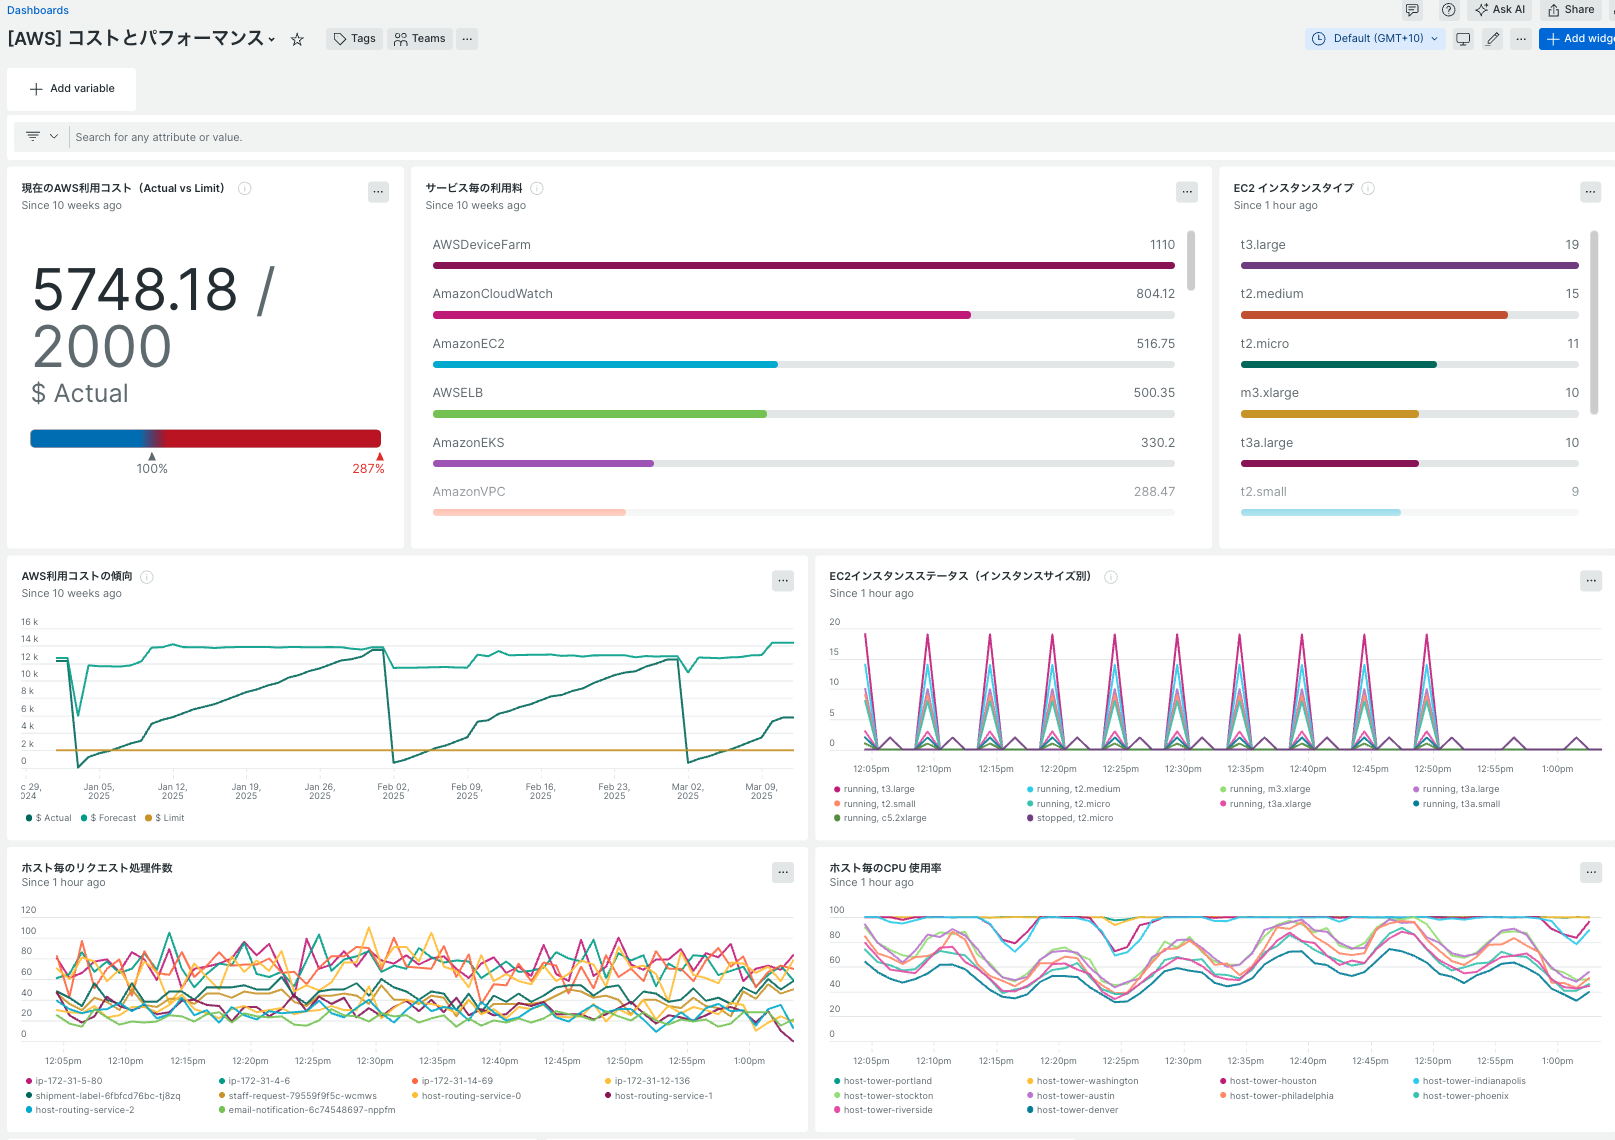Toggle the host-routing-service-2 legend series
This screenshot has height=1140, width=1615.
[80, 1110]
